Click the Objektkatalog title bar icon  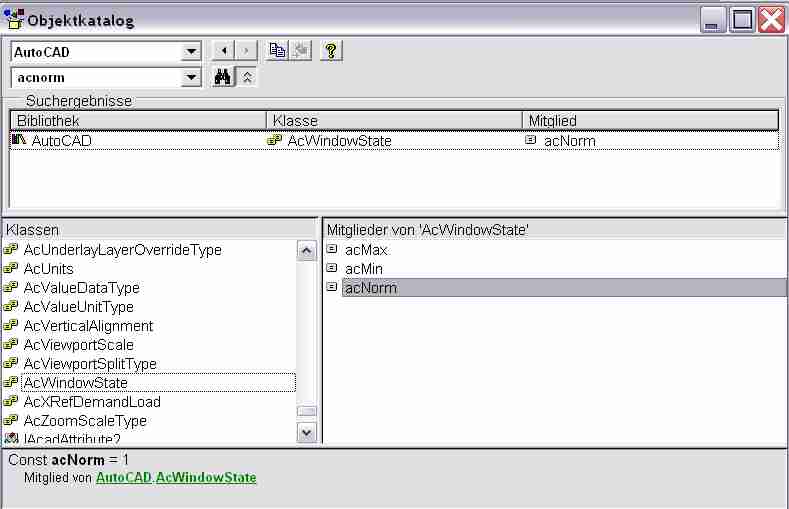click(x=14, y=19)
